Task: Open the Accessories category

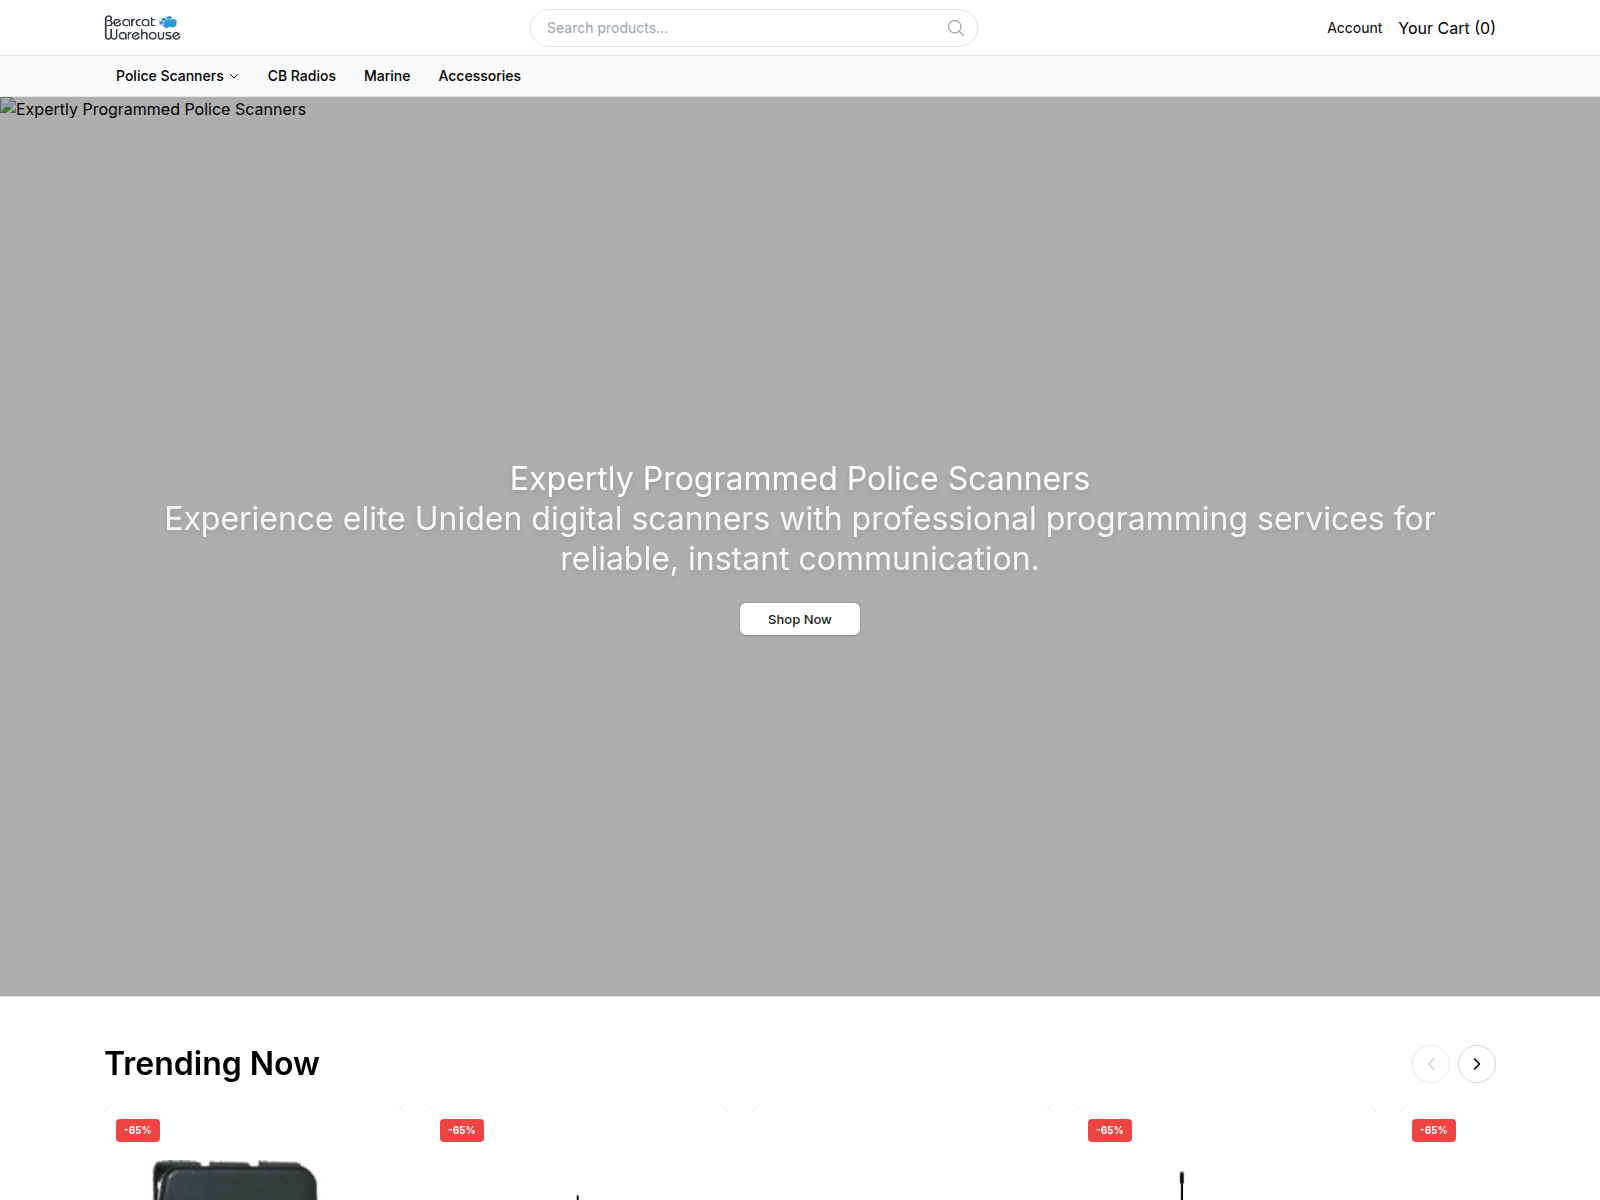Action: pos(479,76)
